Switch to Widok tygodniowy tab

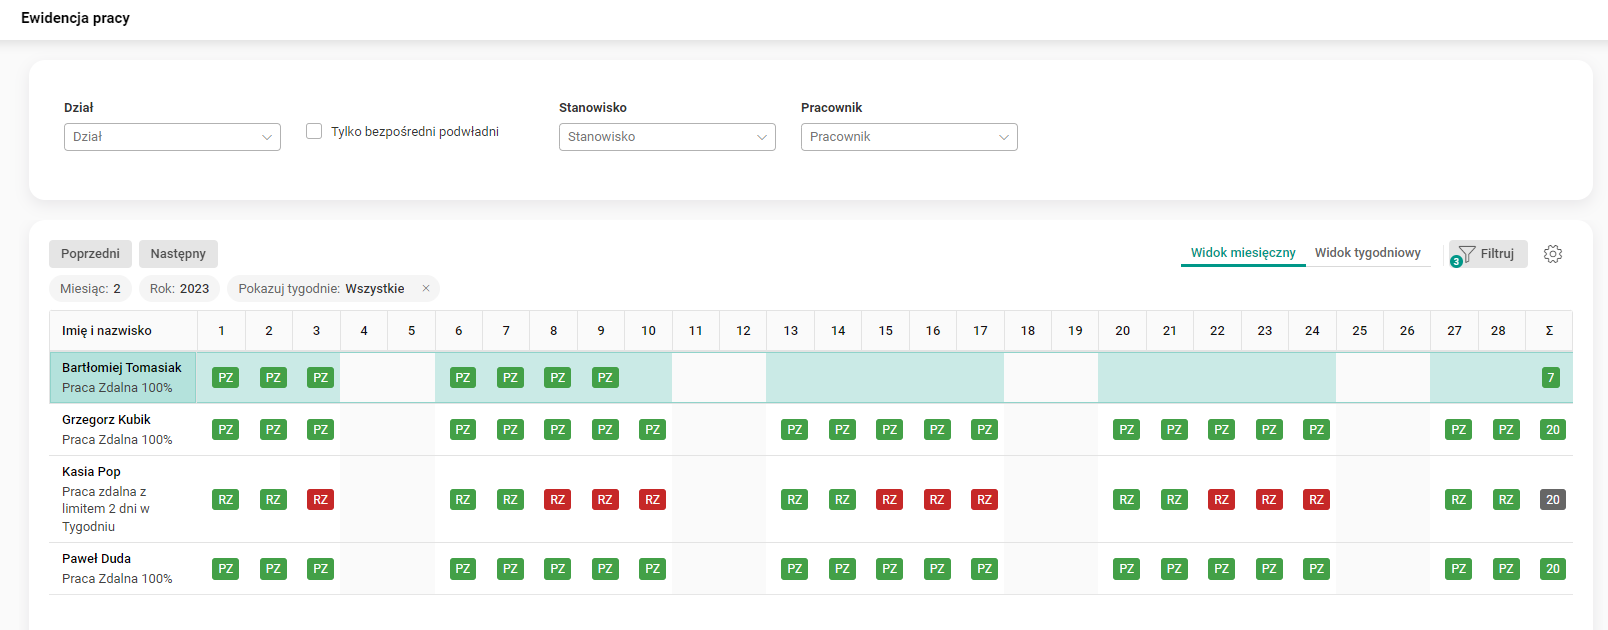click(1367, 253)
